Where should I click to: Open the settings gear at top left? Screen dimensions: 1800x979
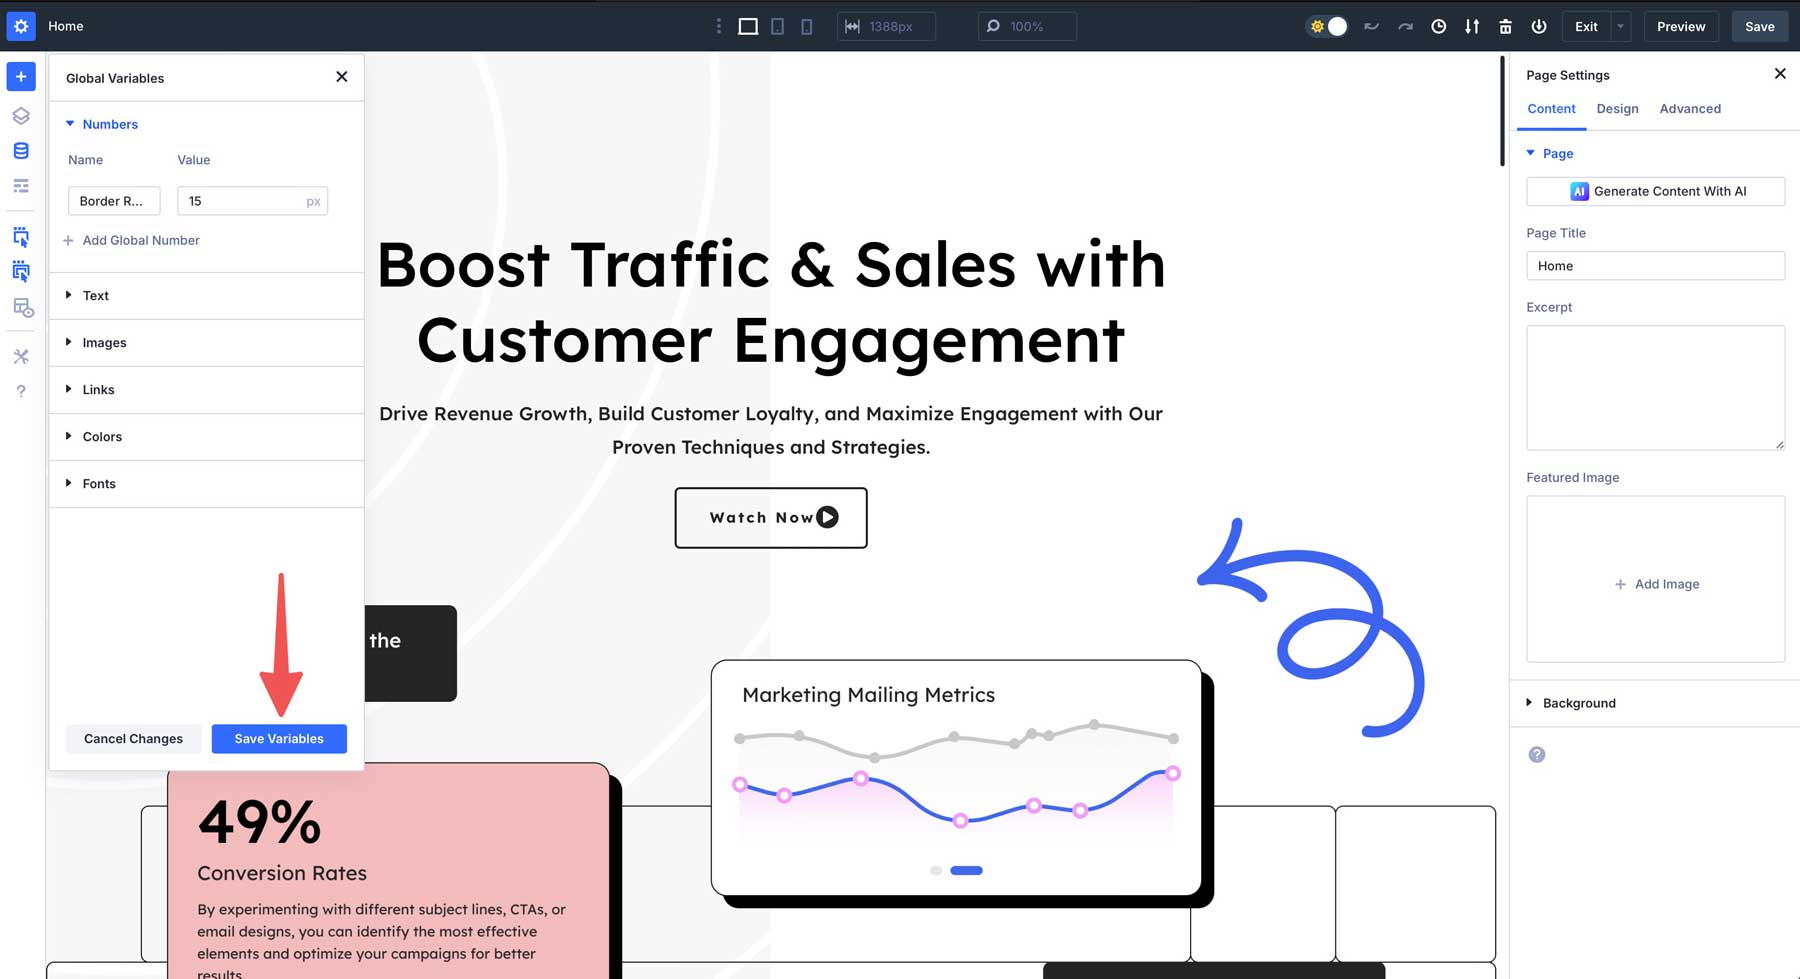click(21, 26)
